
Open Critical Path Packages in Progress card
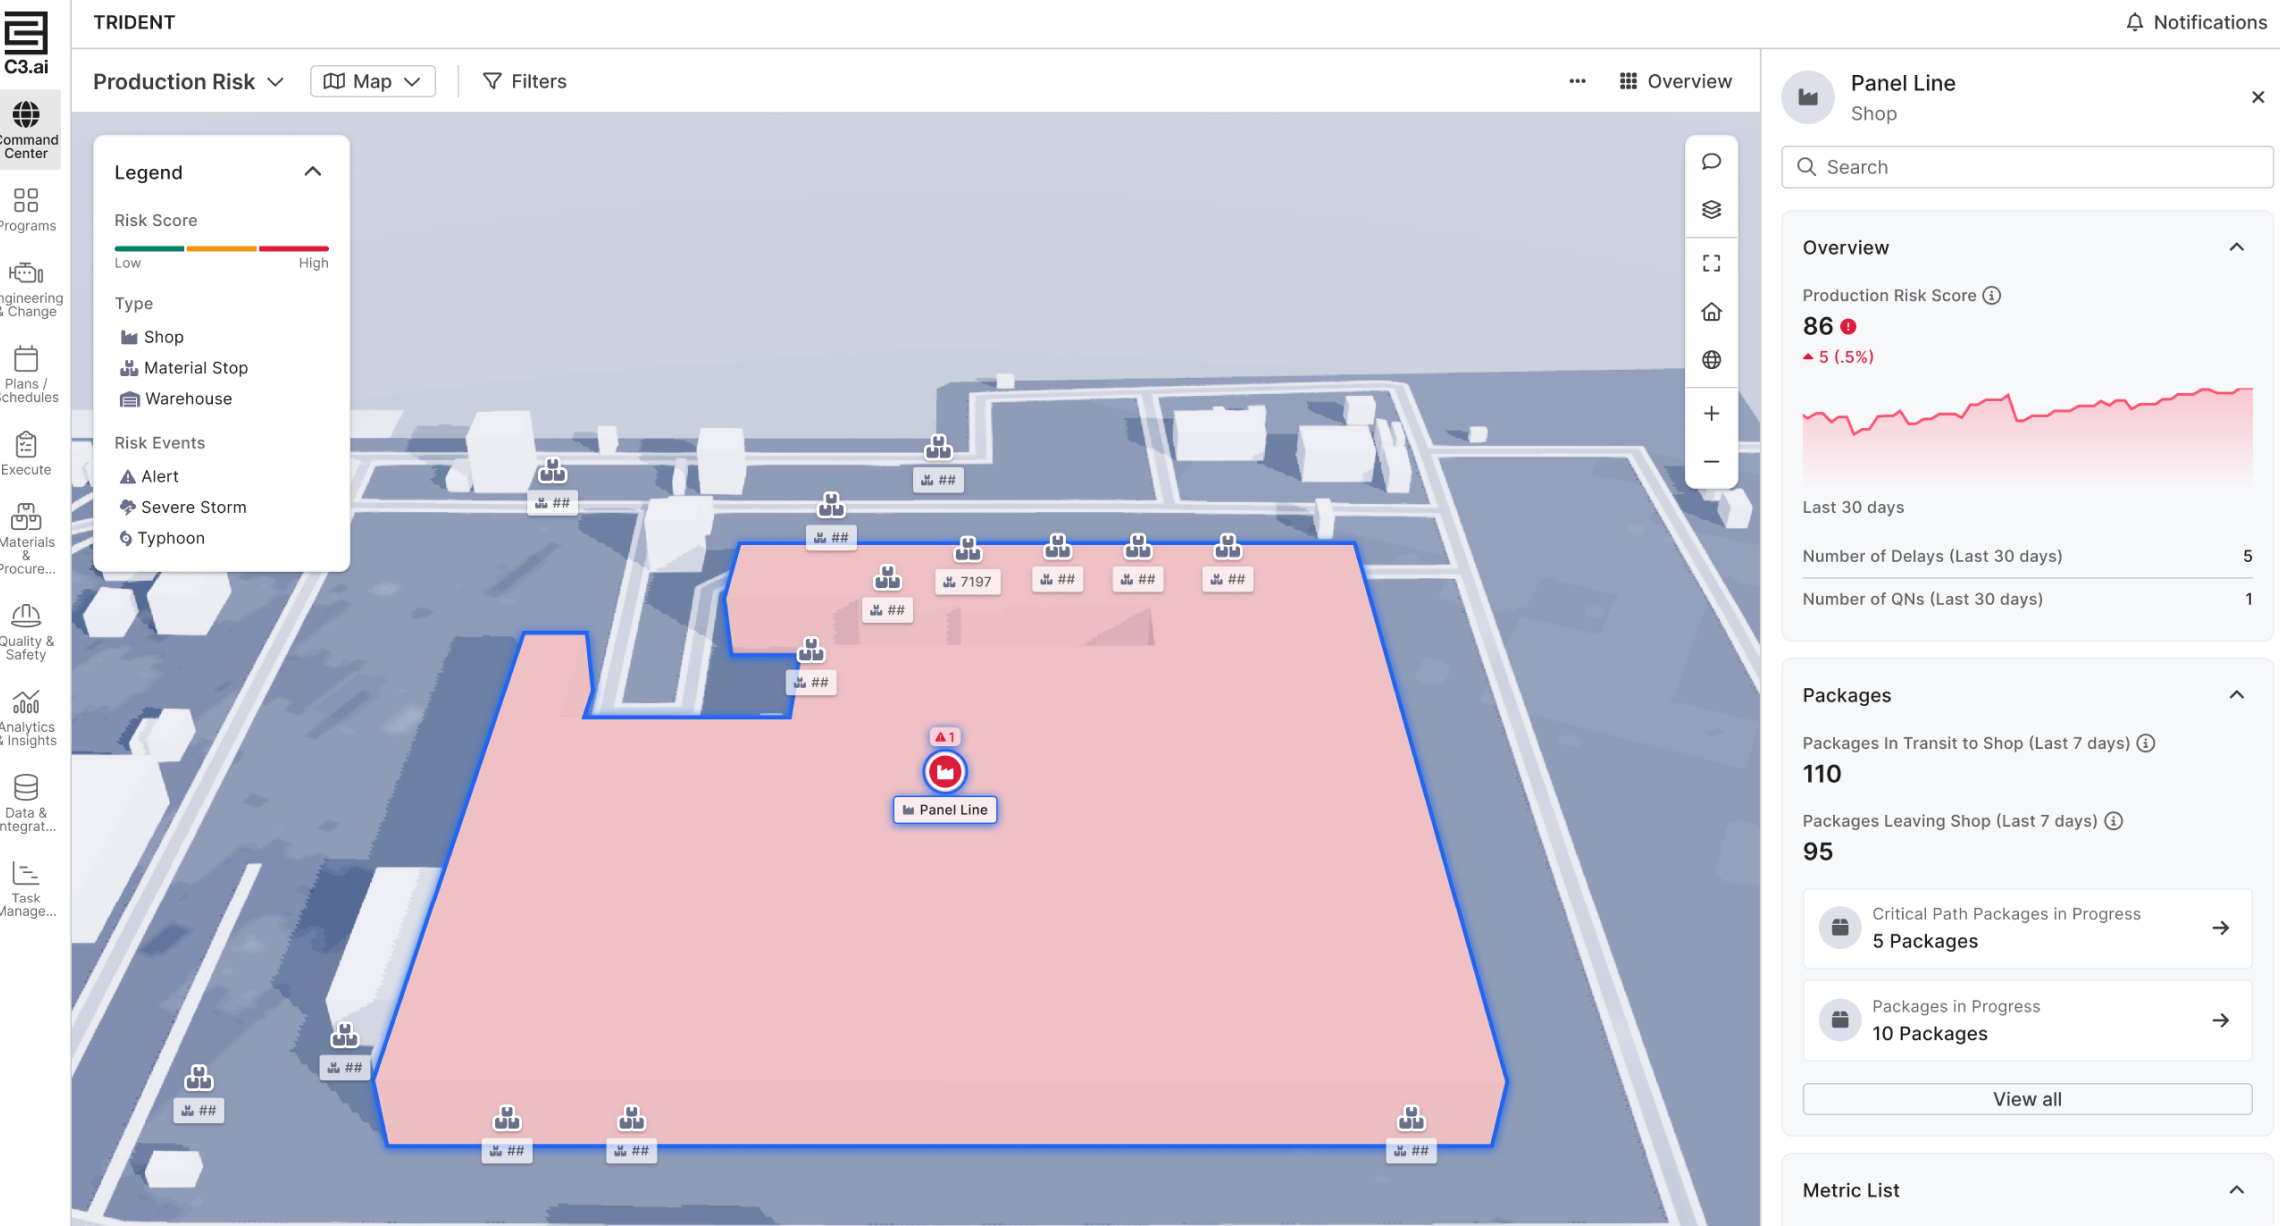click(x=2027, y=928)
